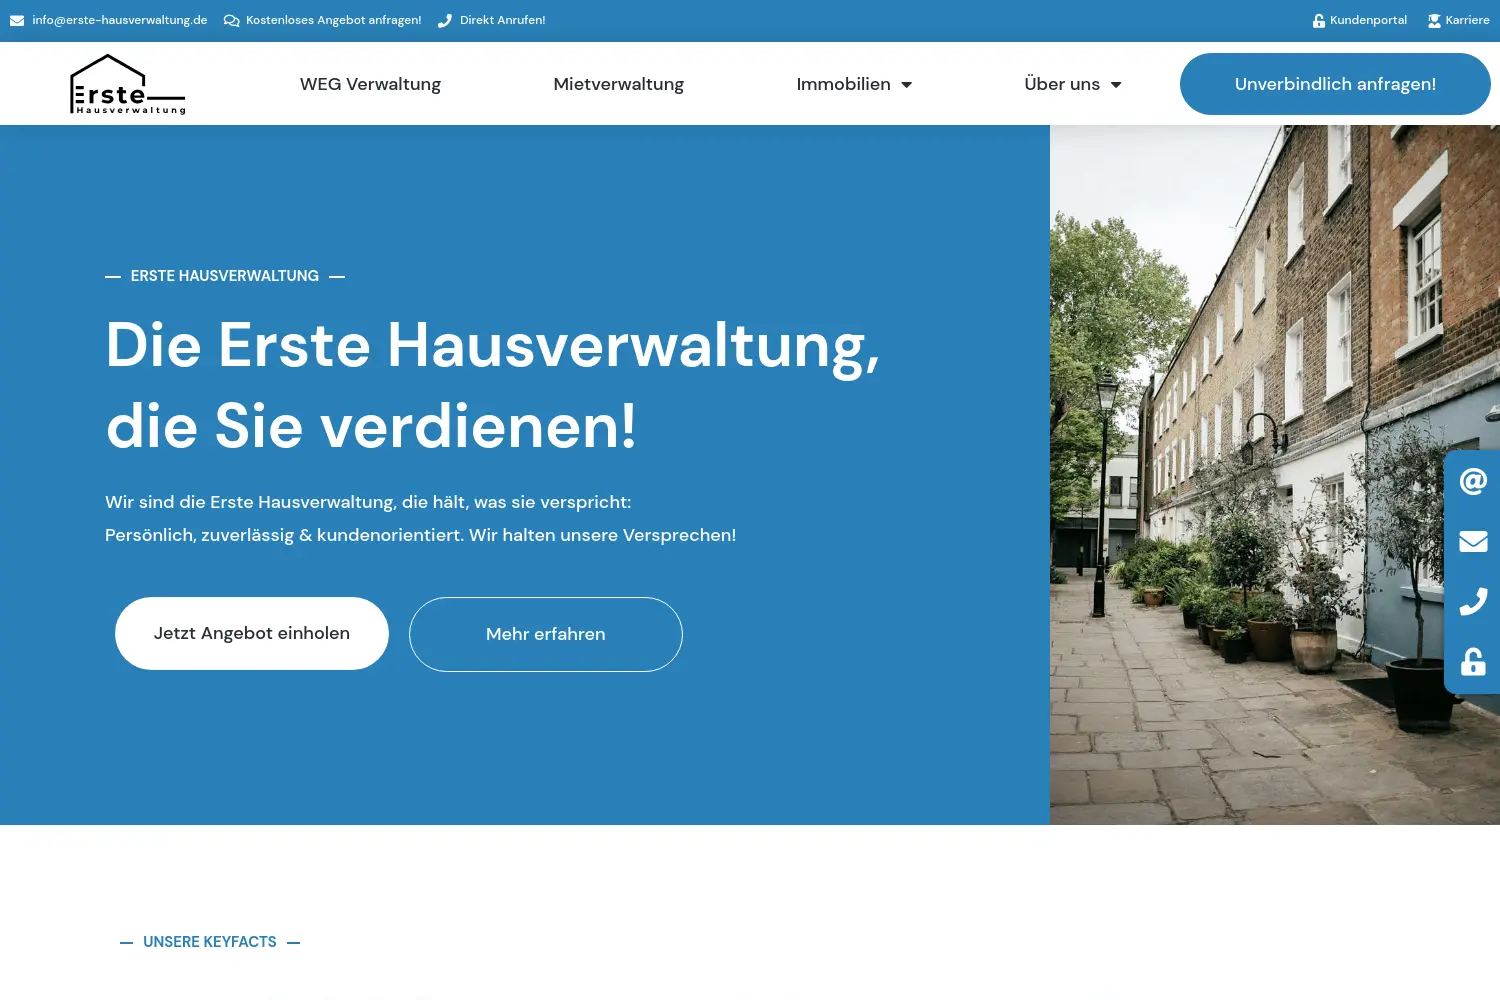
Task: Click the UNSERE KEYFACTS section label
Action: click(x=210, y=942)
